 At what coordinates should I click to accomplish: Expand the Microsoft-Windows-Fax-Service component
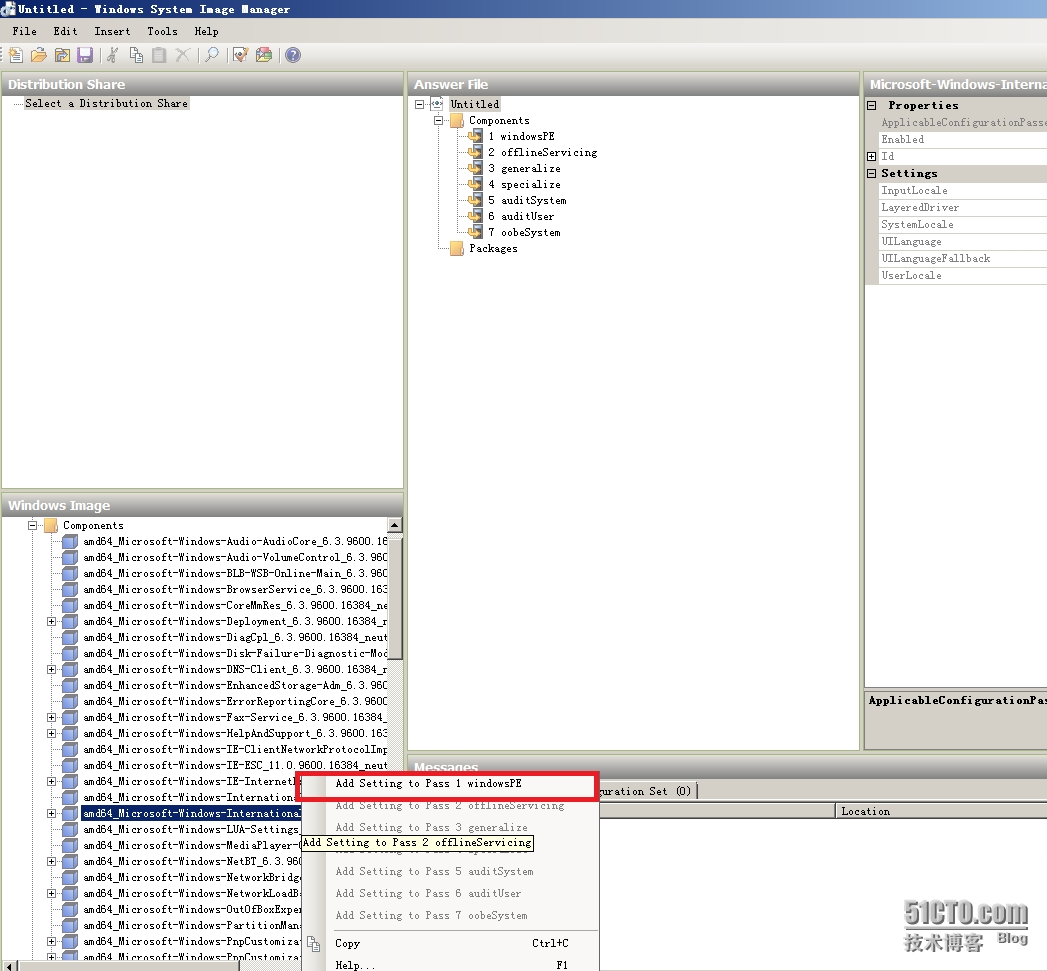click(51, 718)
